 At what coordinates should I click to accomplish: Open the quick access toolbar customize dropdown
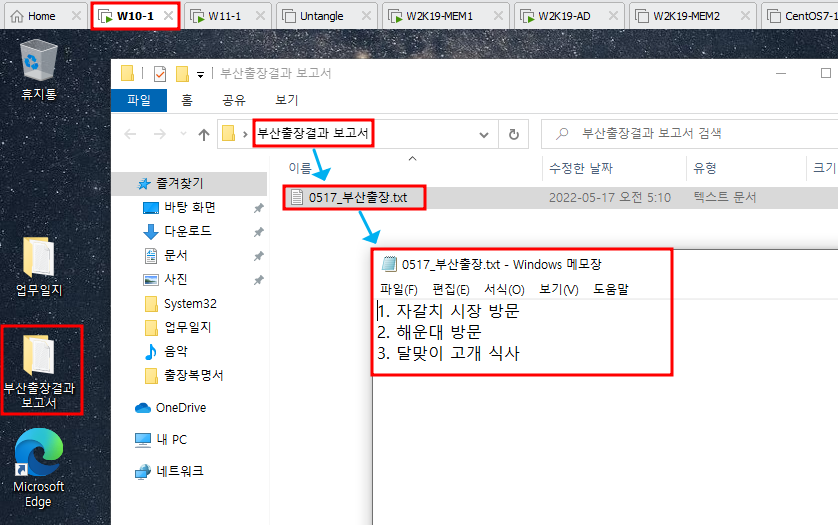click(200, 74)
